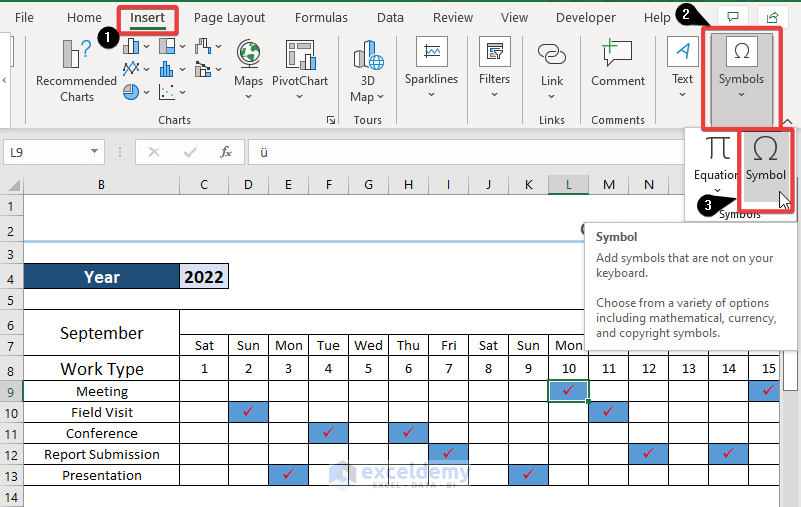Click Select All corner triangle
The width and height of the screenshot is (801, 507).
click(x=13, y=185)
